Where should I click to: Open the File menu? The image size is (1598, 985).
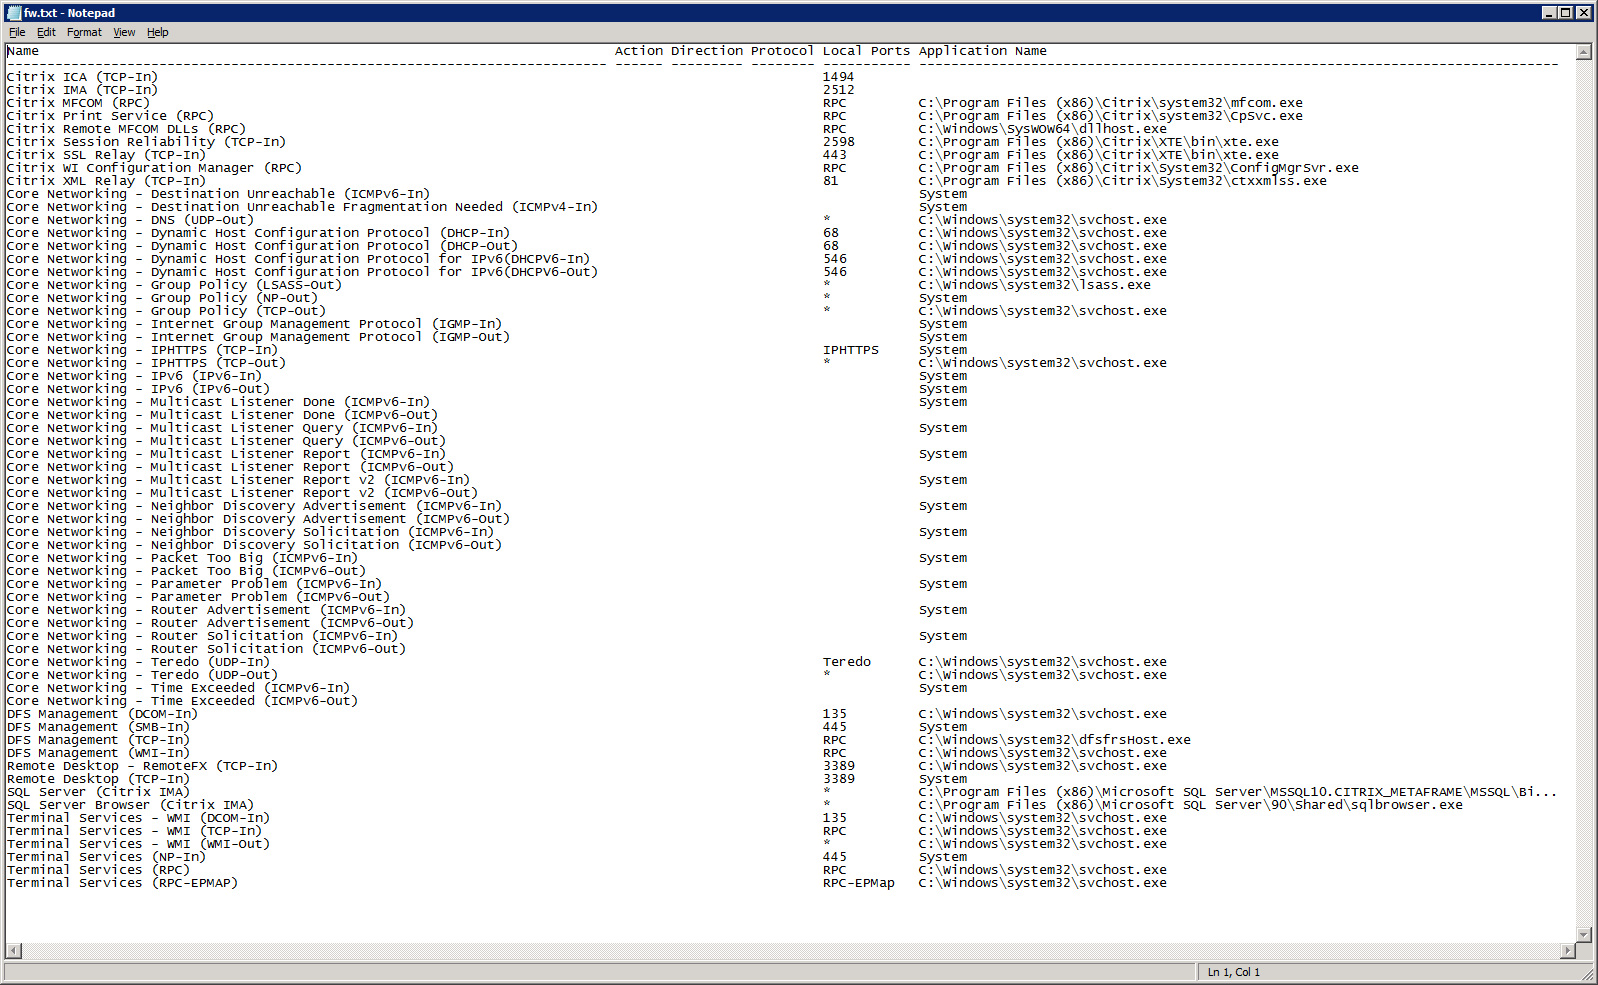[17, 32]
